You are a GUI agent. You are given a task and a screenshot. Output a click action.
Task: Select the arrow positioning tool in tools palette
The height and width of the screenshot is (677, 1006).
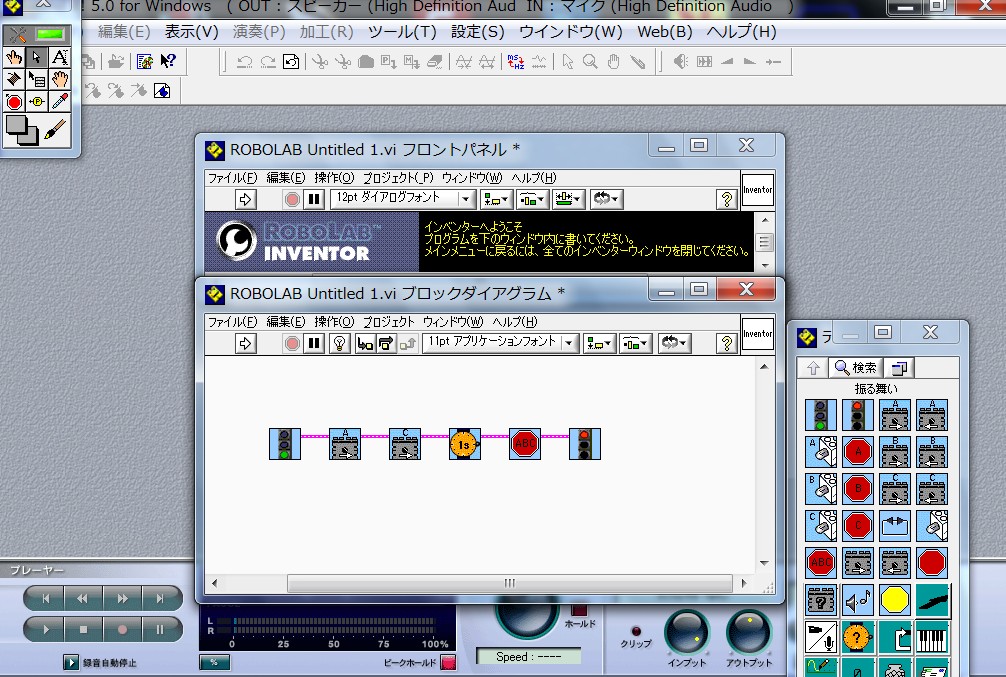pyautogui.click(x=37, y=58)
